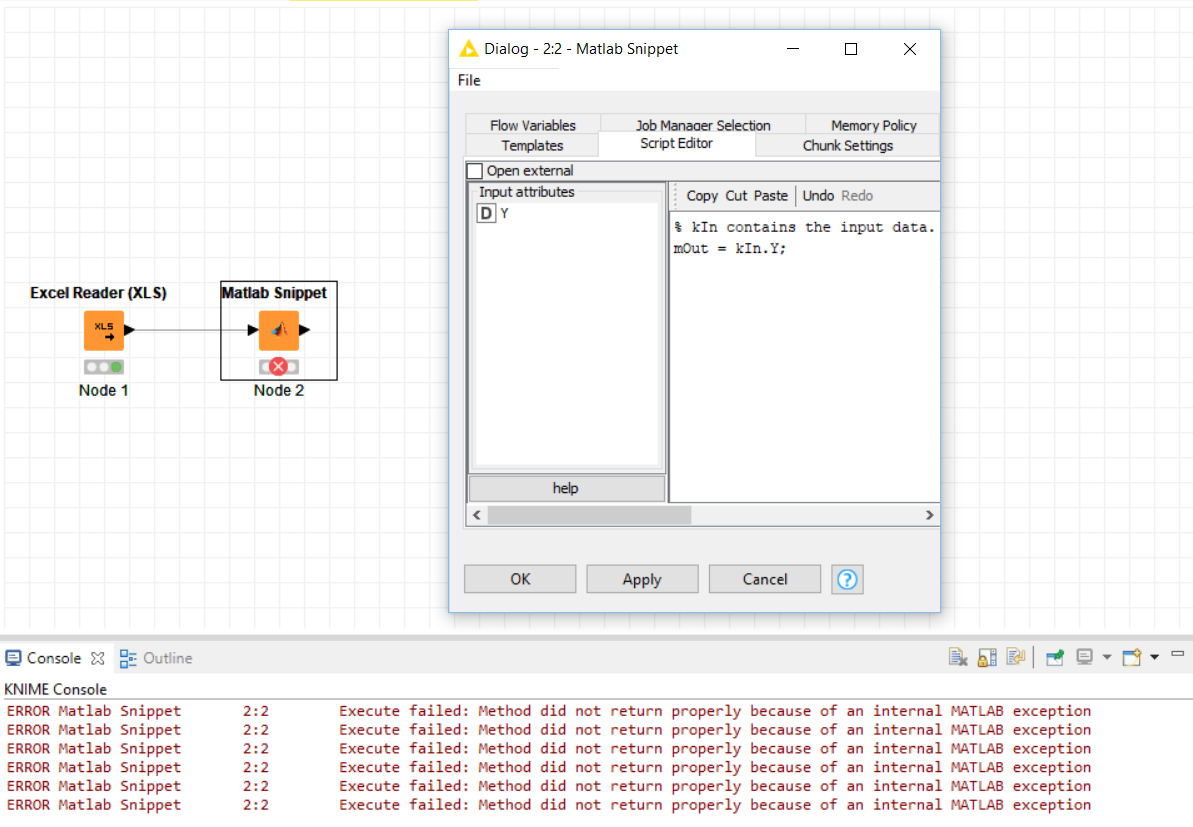Viewport: 1193px width, 827px height.
Task: Select the Script Editor tab
Action: [676, 144]
